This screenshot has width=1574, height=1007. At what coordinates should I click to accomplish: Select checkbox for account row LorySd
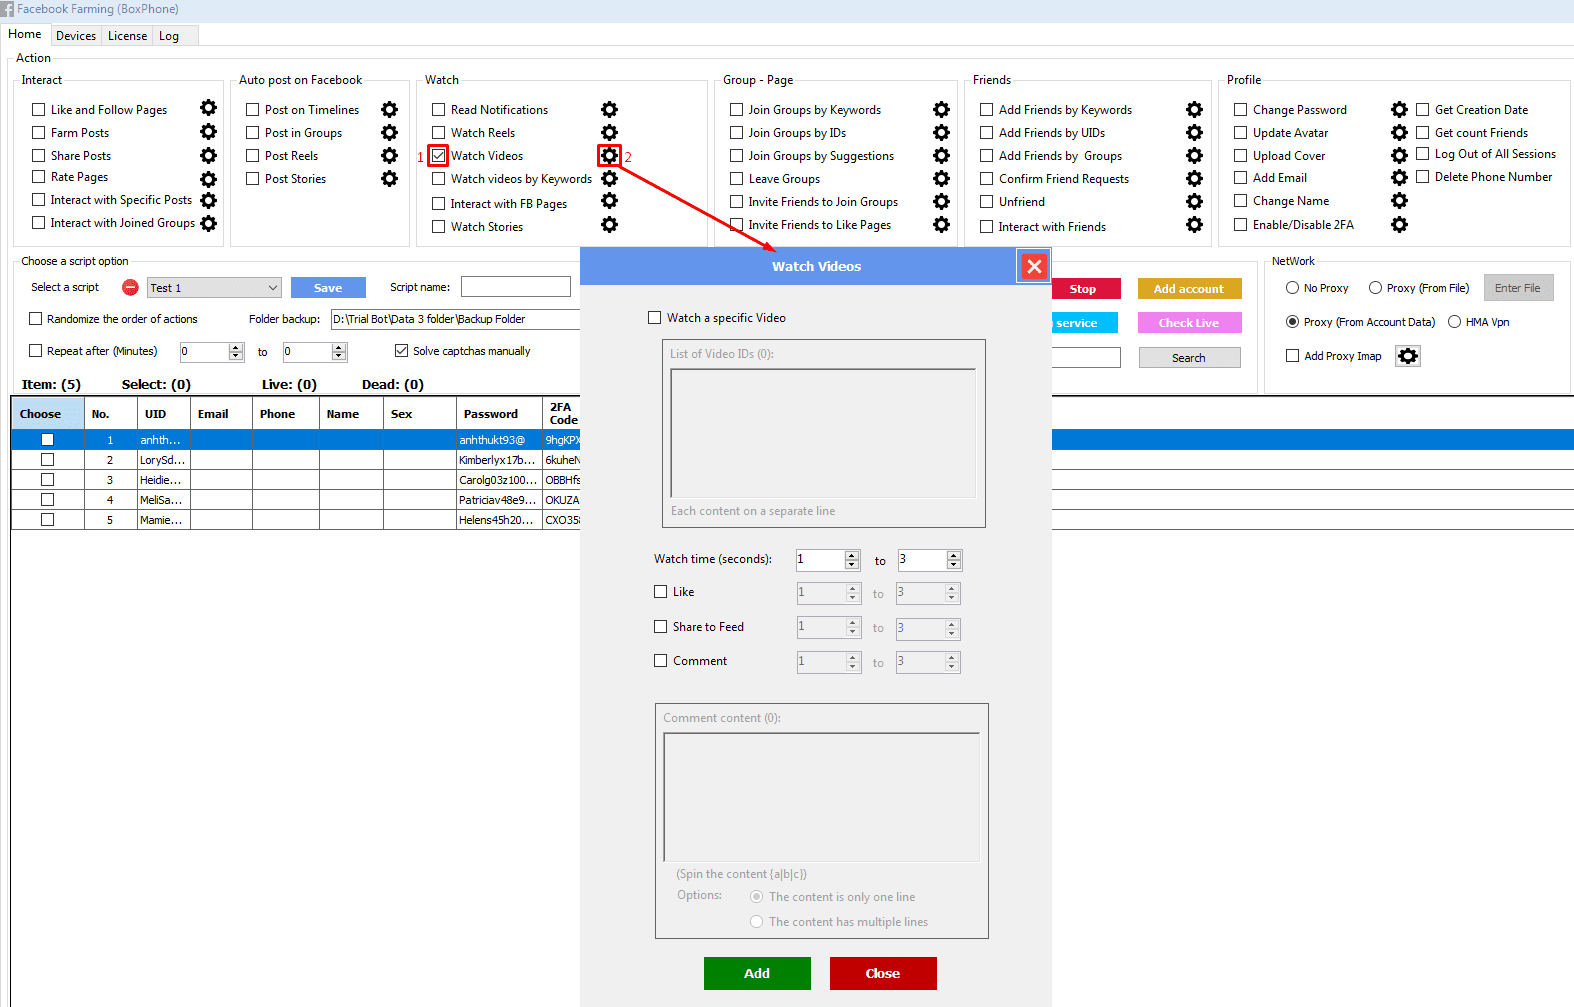(x=47, y=460)
